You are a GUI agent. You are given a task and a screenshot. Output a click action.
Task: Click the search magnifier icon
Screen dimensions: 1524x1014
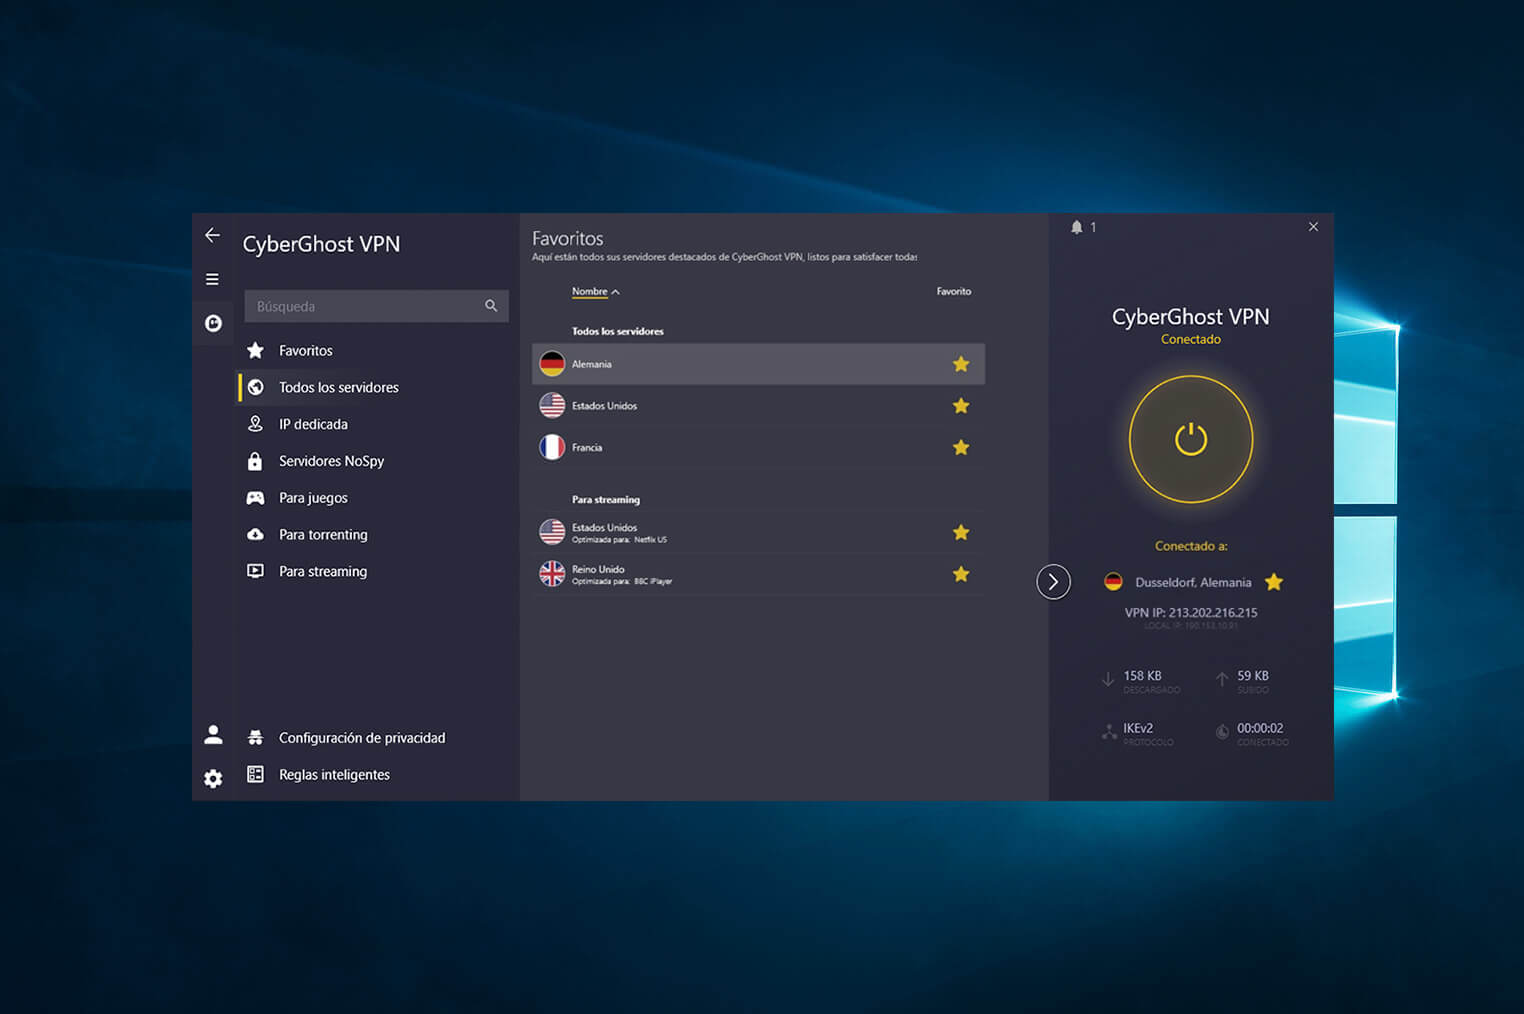click(491, 306)
